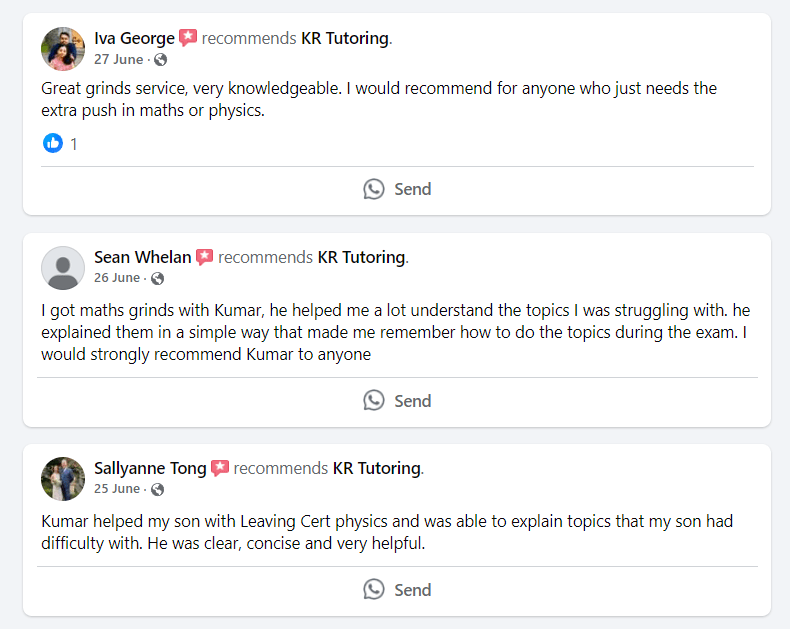The height and width of the screenshot is (629, 790).
Task: Click globe privacy icon on 25 June post
Action: [x=157, y=489]
